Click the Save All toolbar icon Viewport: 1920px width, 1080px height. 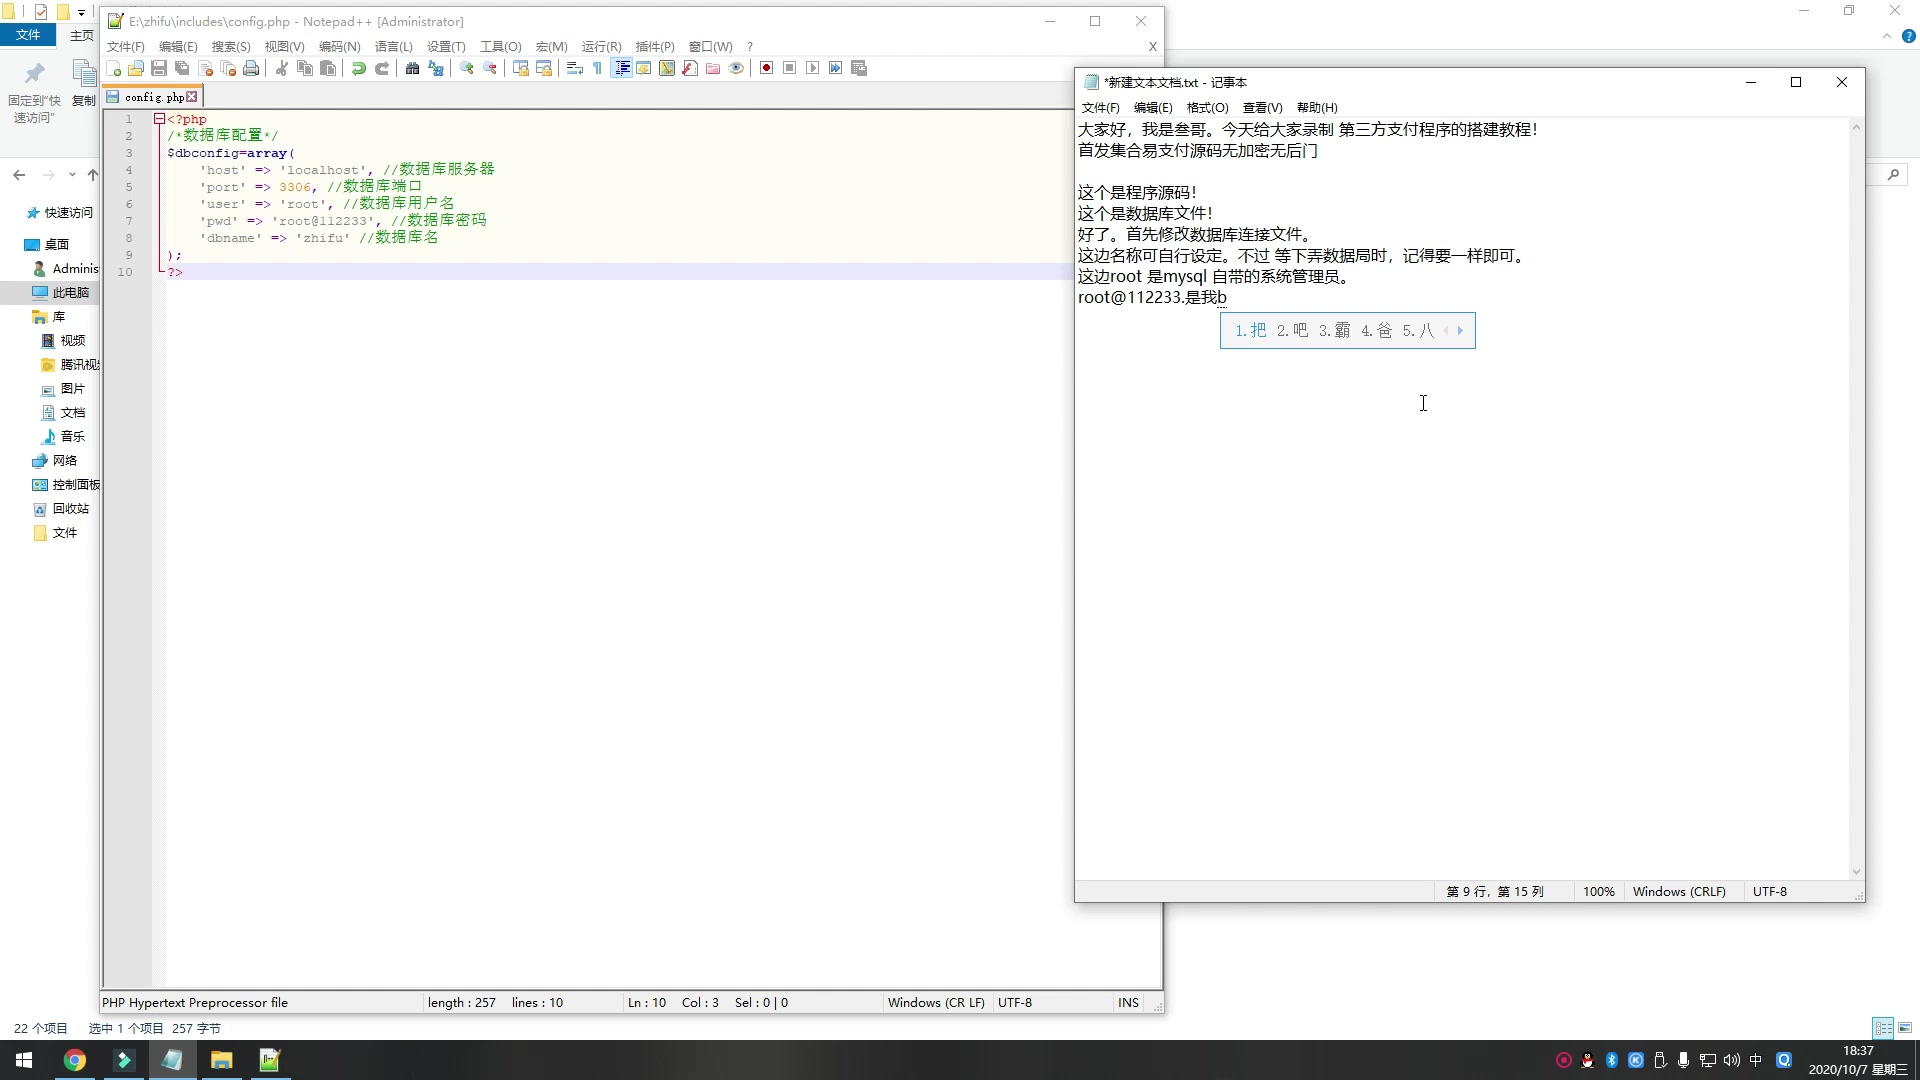point(182,68)
